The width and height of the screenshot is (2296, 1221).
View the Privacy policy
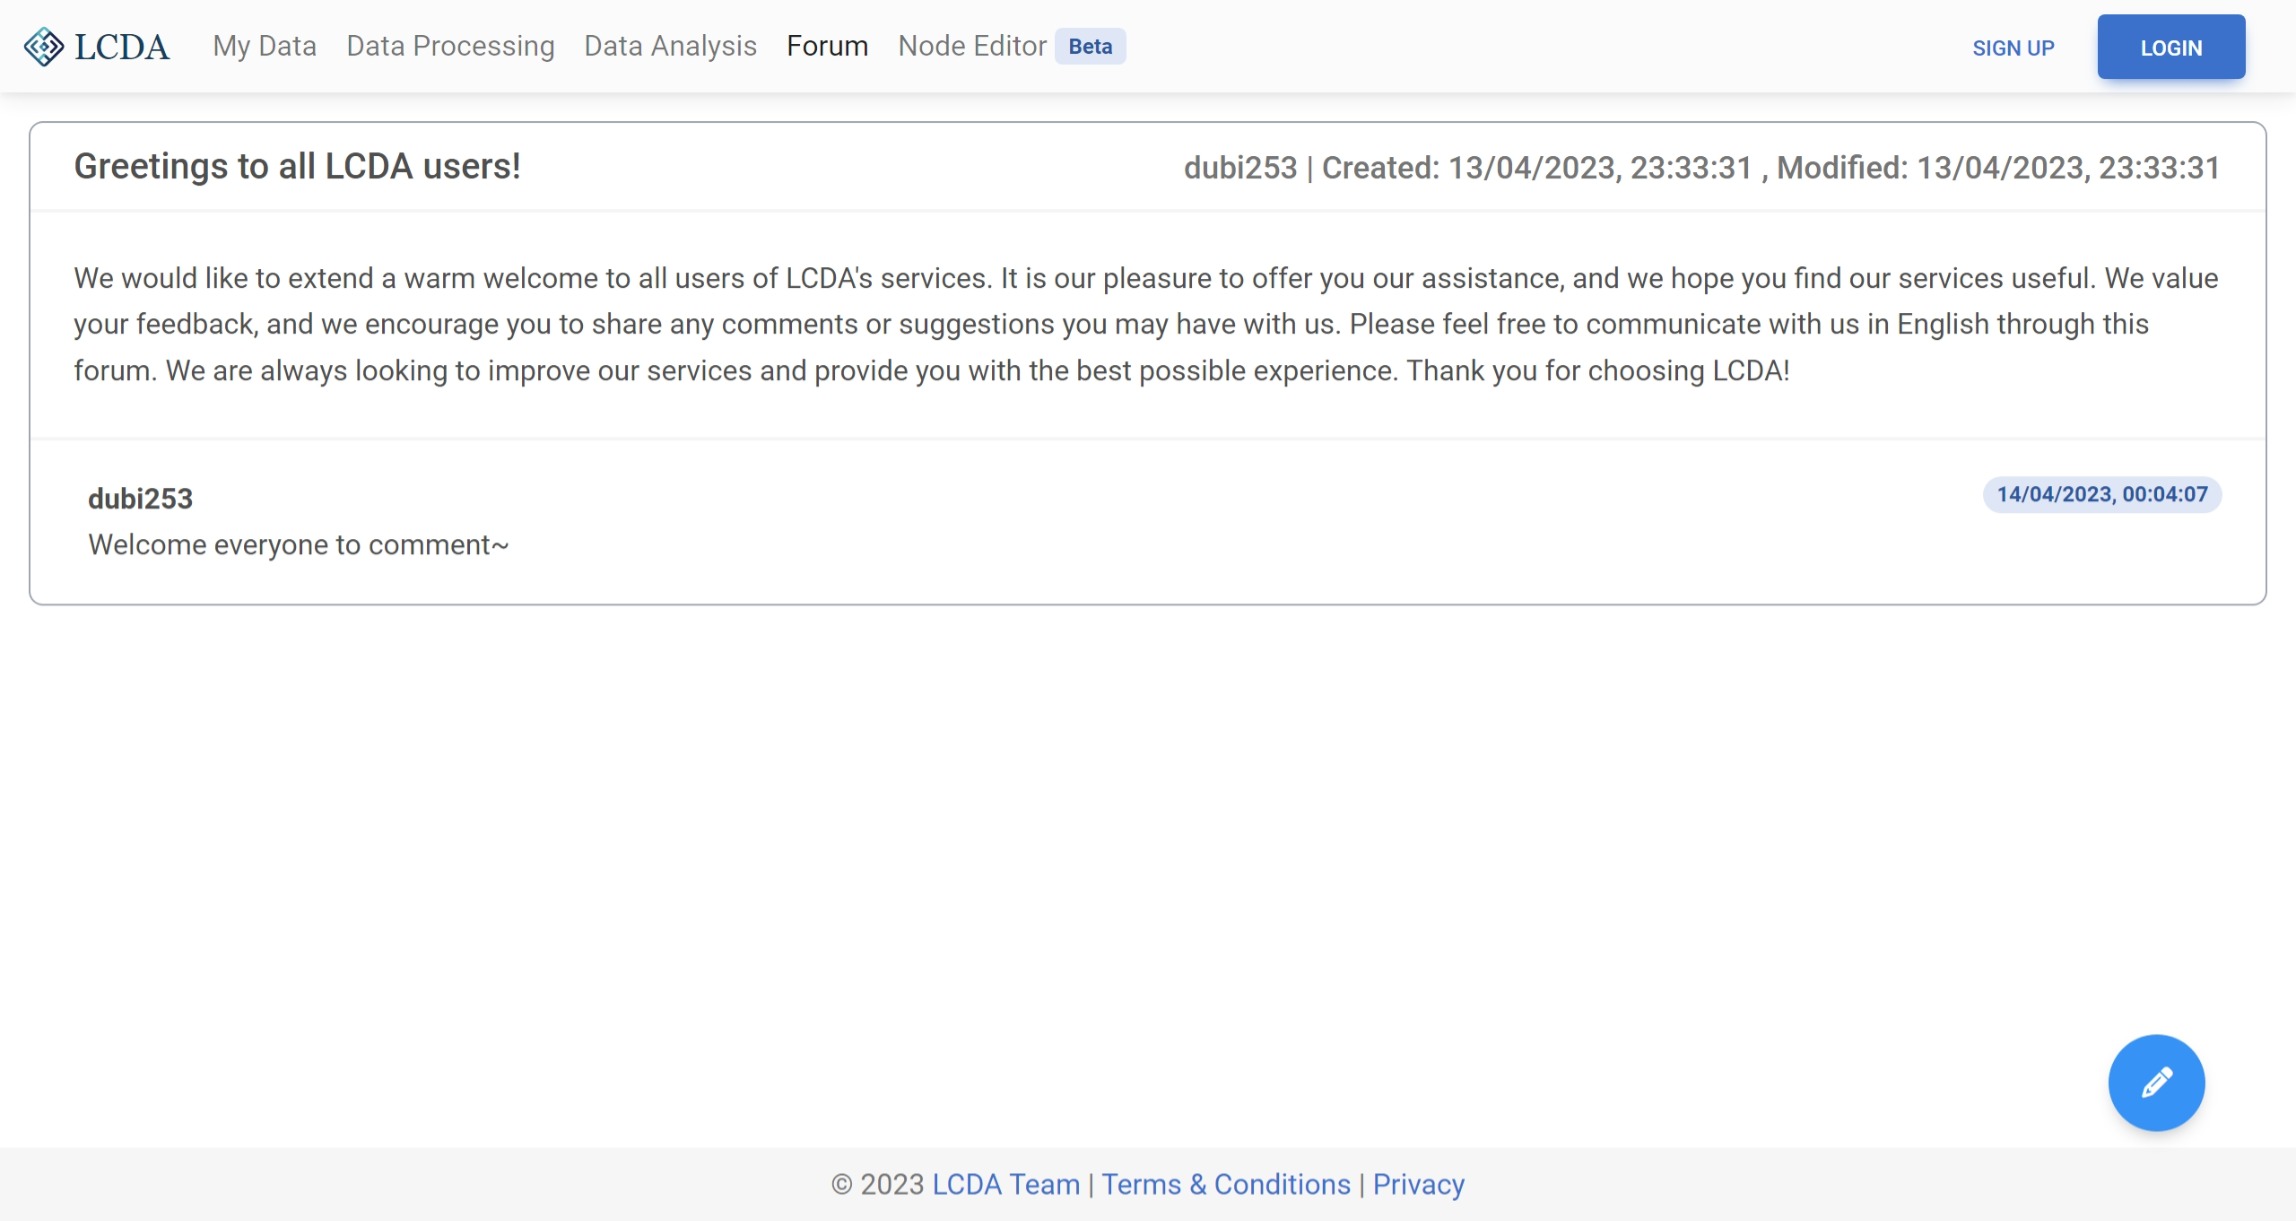(1419, 1184)
